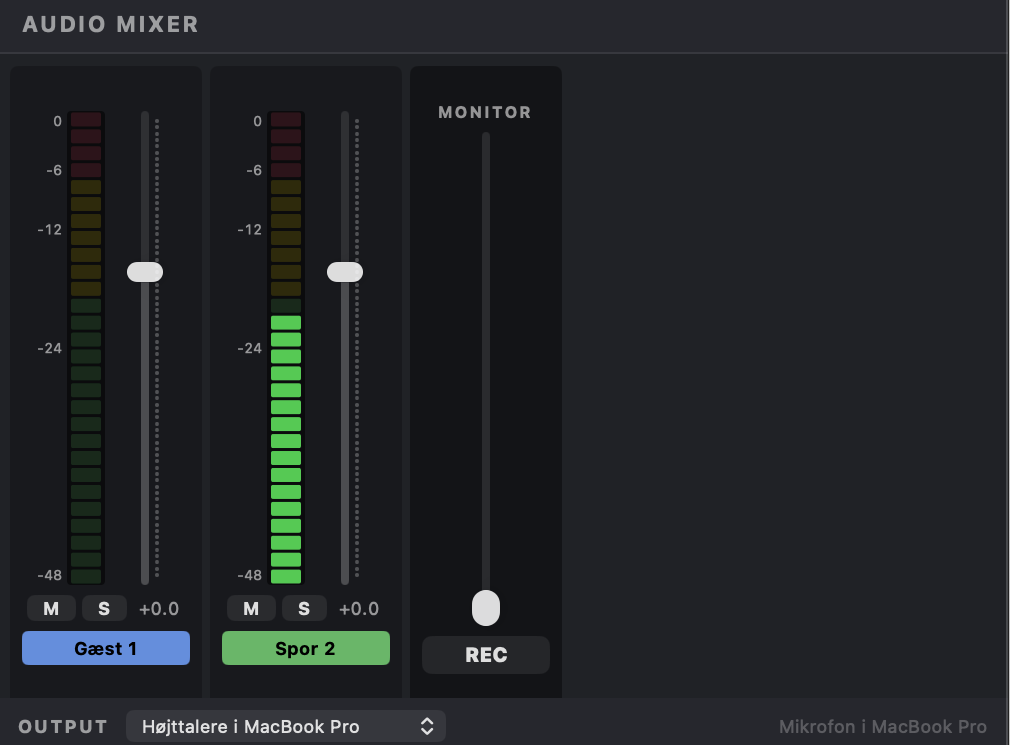Click the OUTPUT label
The image size is (1010, 745).
(63, 726)
